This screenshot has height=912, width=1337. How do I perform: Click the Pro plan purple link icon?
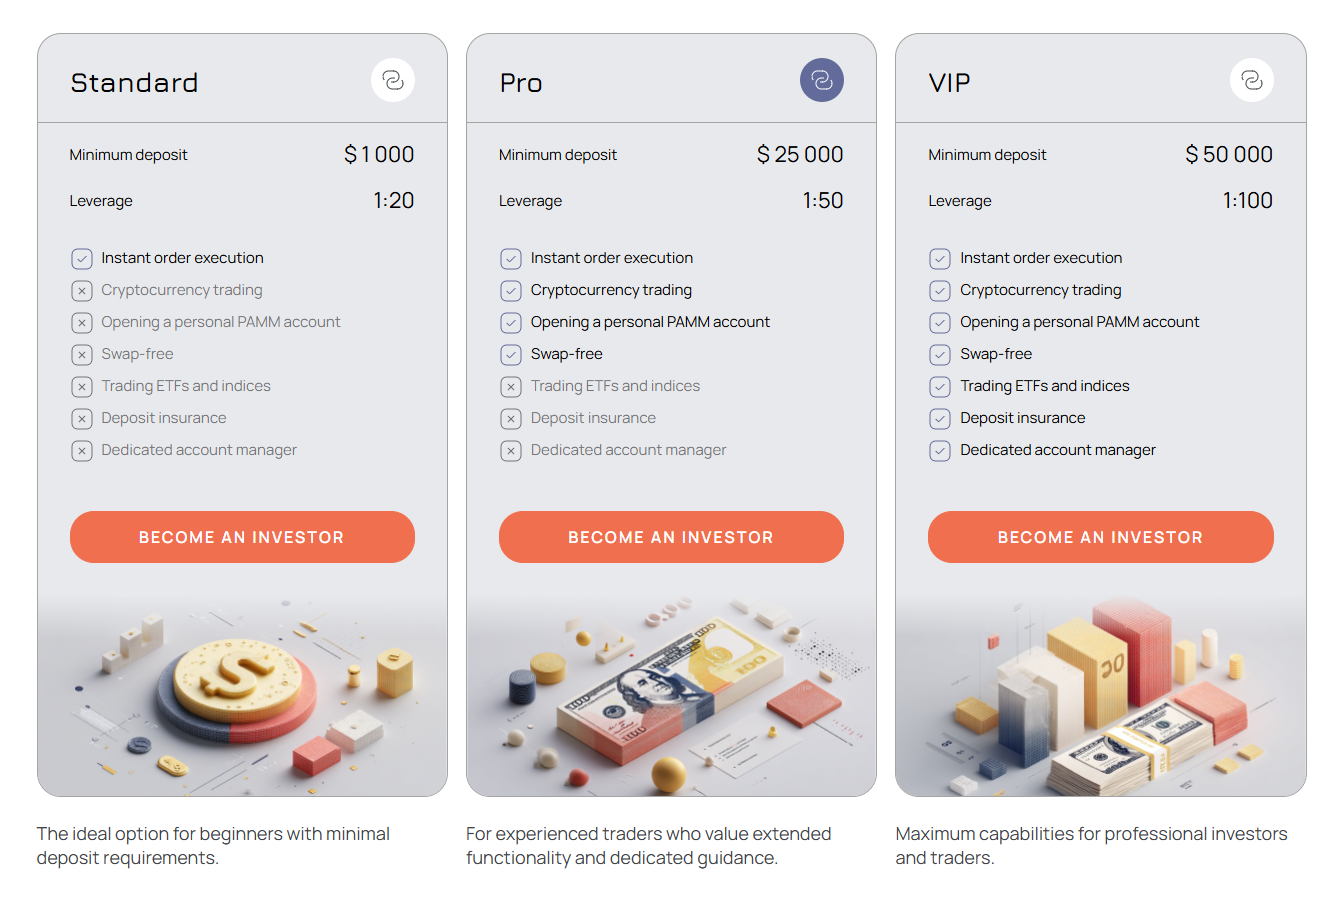(822, 80)
